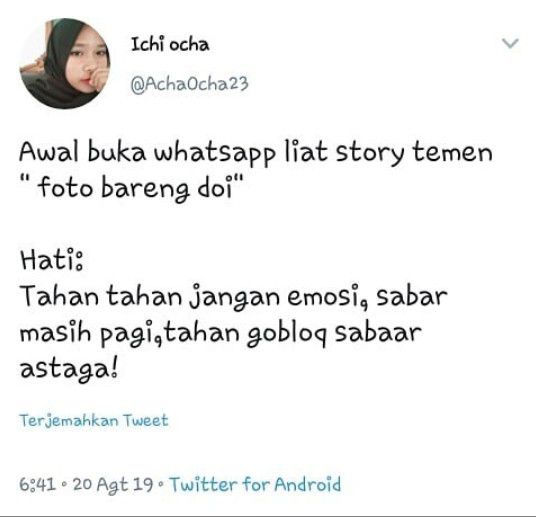The width and height of the screenshot is (536, 517).
Task: Select the 20 Agt 19 date
Action: pos(113,485)
